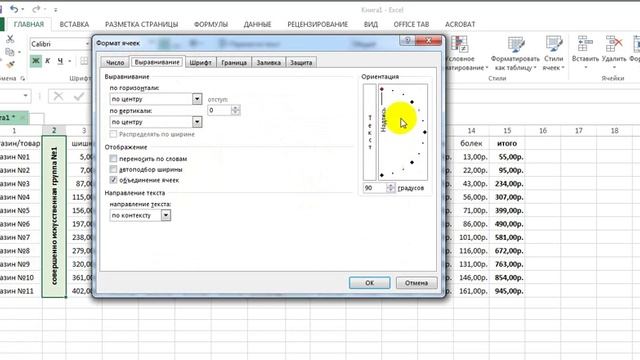Open the Name Box dropdown arrow

tap(25, 96)
